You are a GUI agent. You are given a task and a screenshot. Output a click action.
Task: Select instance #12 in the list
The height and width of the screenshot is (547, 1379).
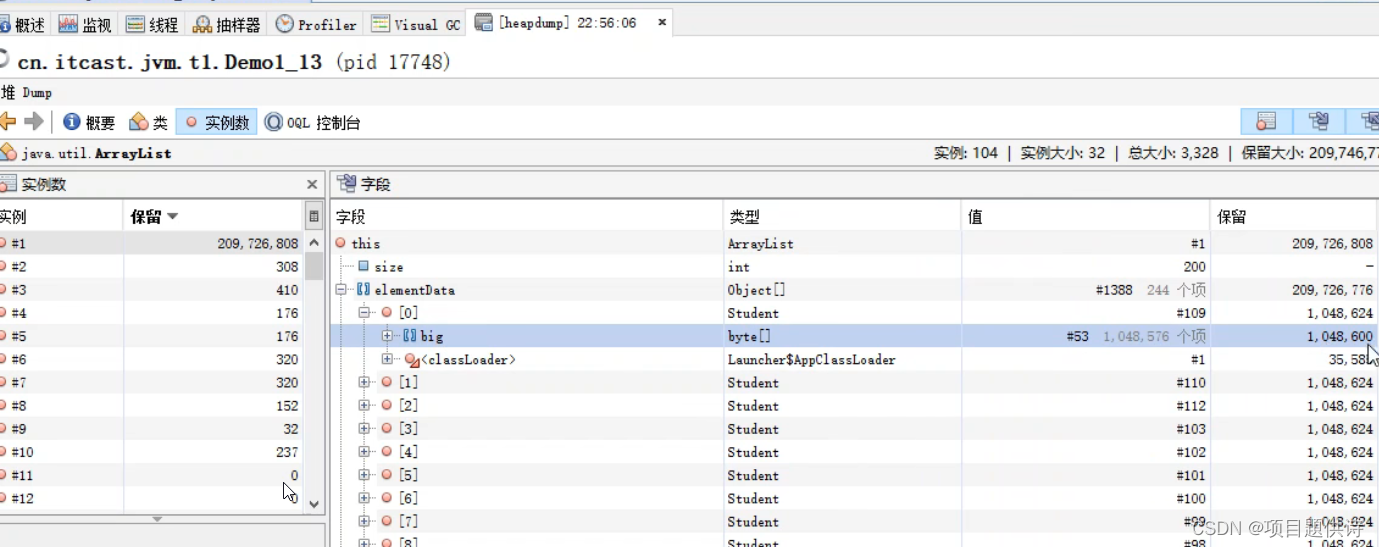pyautogui.click(x=151, y=498)
